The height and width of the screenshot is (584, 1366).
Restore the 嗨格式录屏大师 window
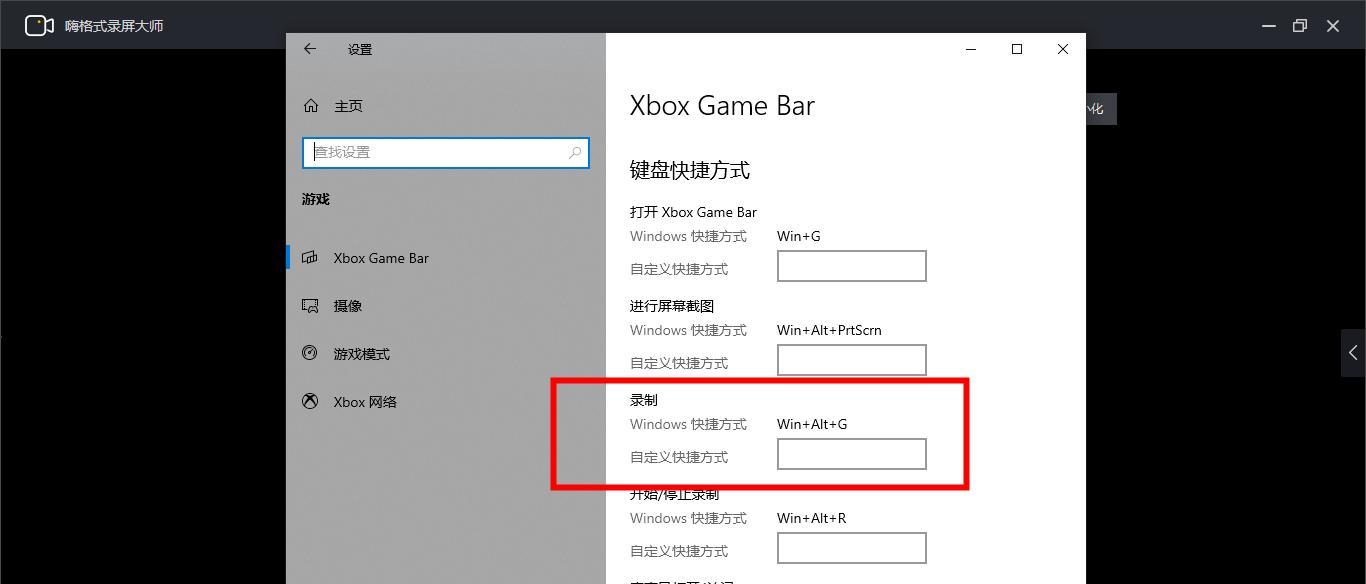coord(1300,26)
